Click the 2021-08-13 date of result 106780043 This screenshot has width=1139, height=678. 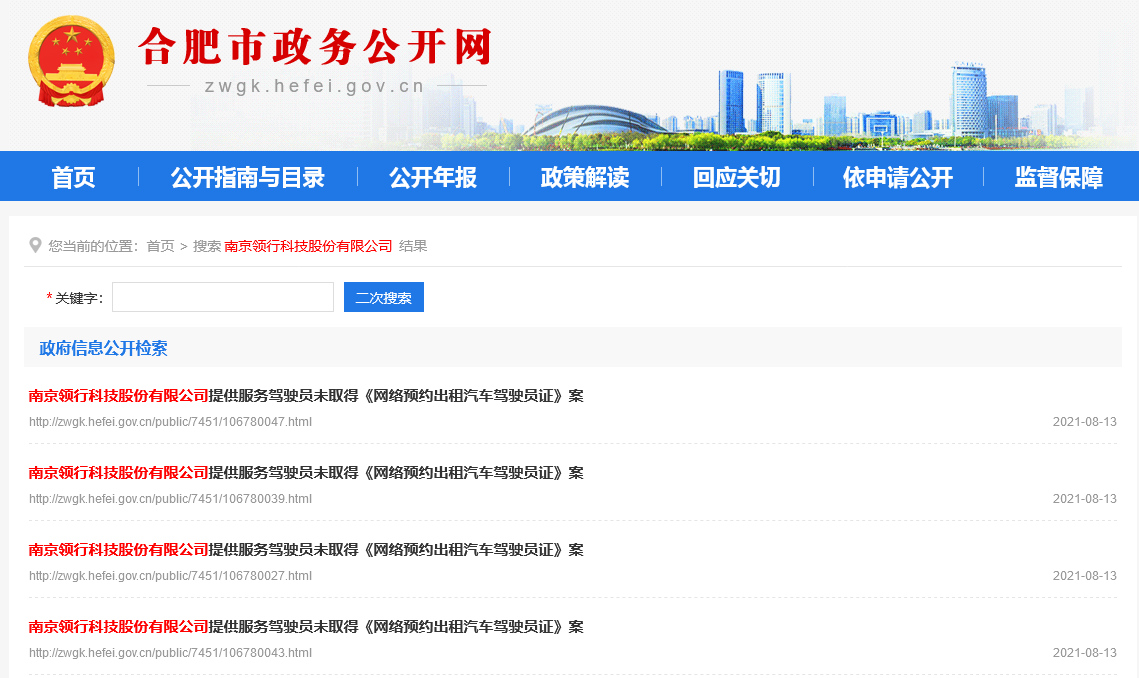click(1085, 653)
